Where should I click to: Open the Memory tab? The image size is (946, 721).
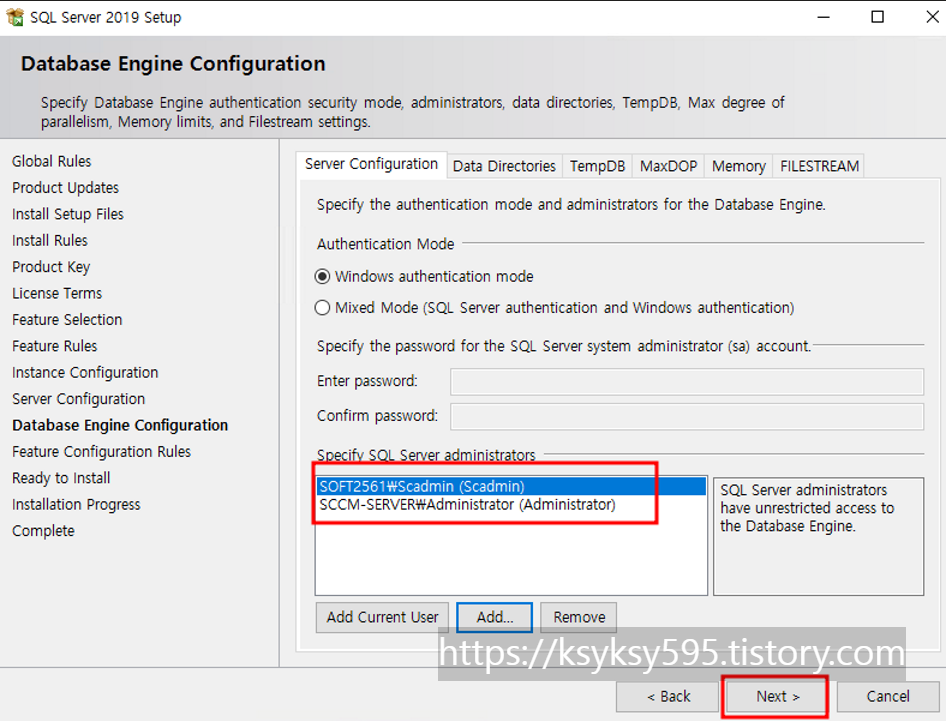738,166
